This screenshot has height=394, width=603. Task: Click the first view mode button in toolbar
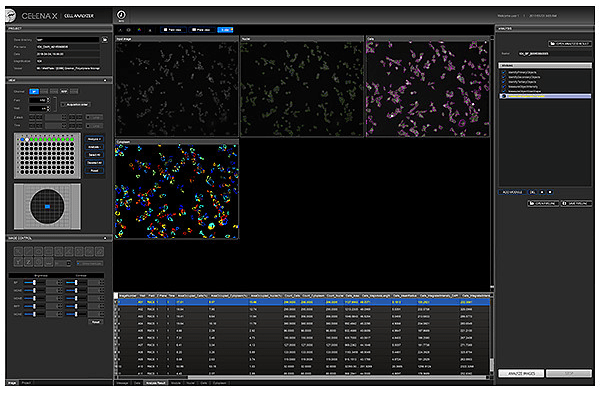[173, 30]
